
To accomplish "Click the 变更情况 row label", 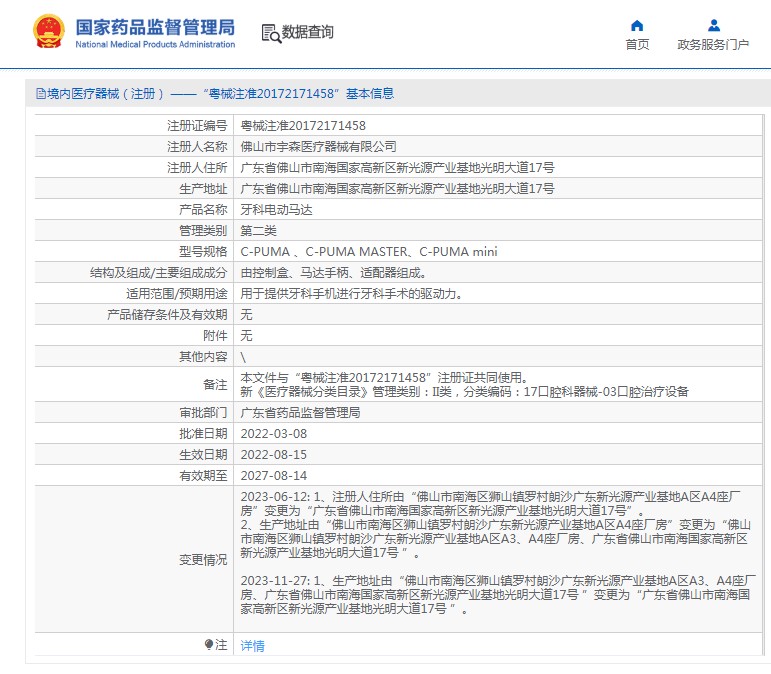I will pyautogui.click(x=203, y=559).
